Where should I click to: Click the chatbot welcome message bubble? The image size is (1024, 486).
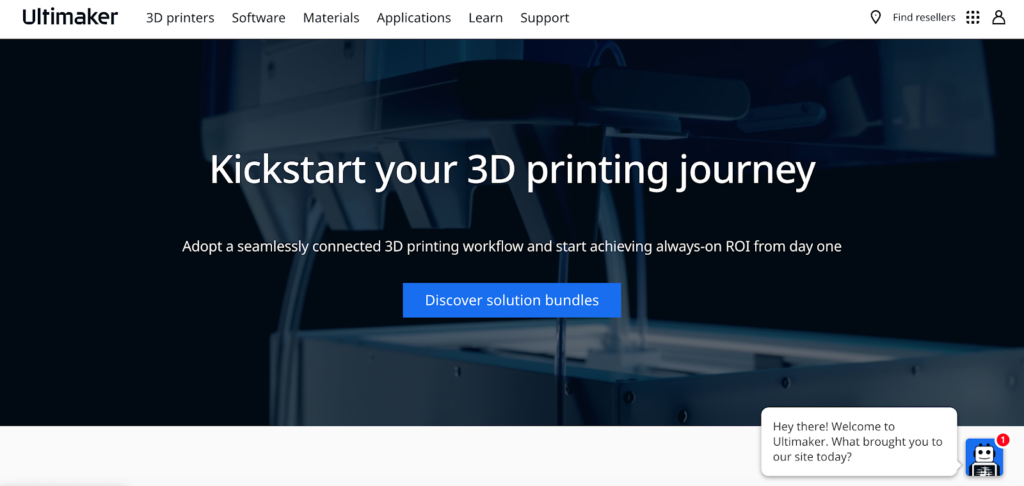coord(857,441)
